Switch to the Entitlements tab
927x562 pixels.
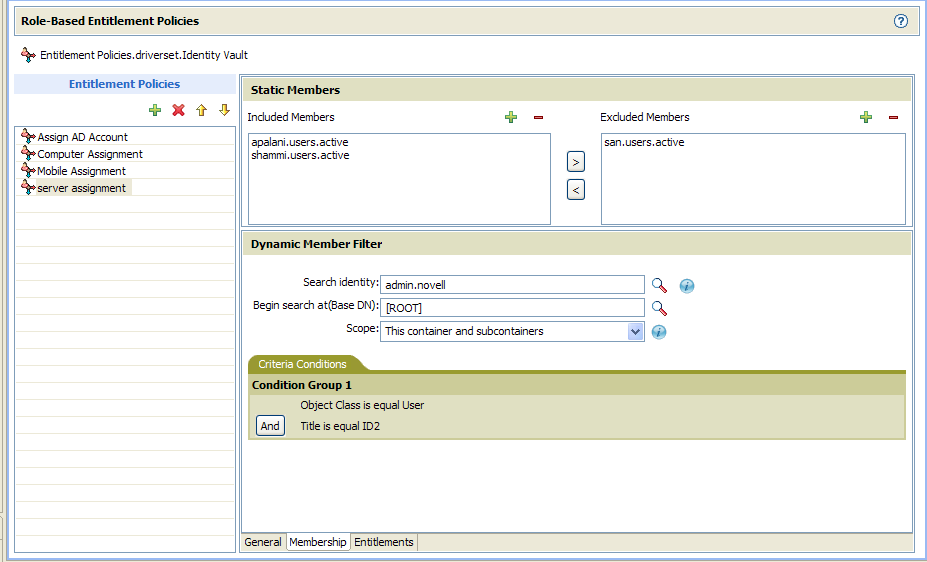(384, 542)
